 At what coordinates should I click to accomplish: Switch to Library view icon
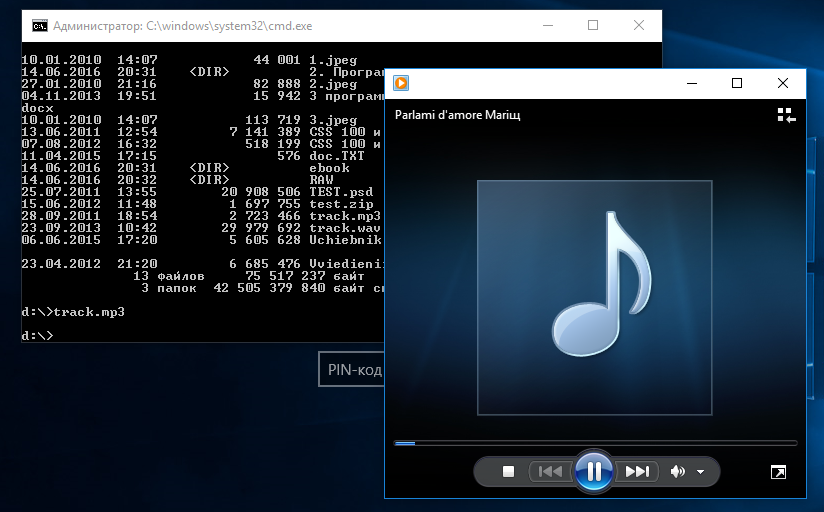coord(786,115)
